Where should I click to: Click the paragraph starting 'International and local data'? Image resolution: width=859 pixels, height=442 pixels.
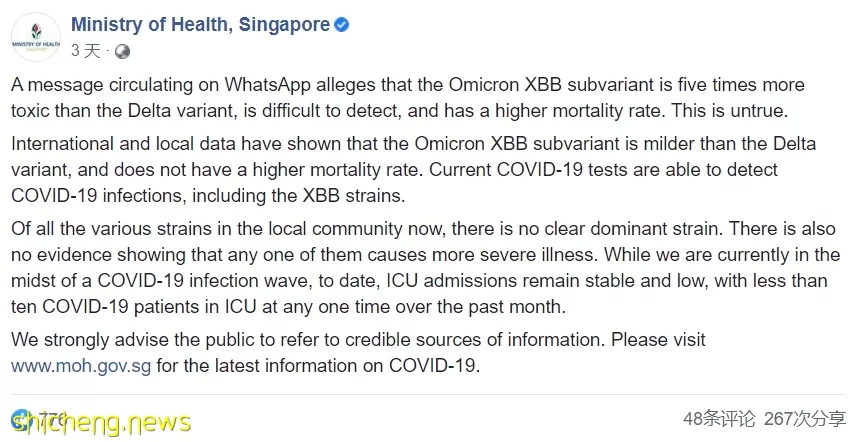coord(414,169)
